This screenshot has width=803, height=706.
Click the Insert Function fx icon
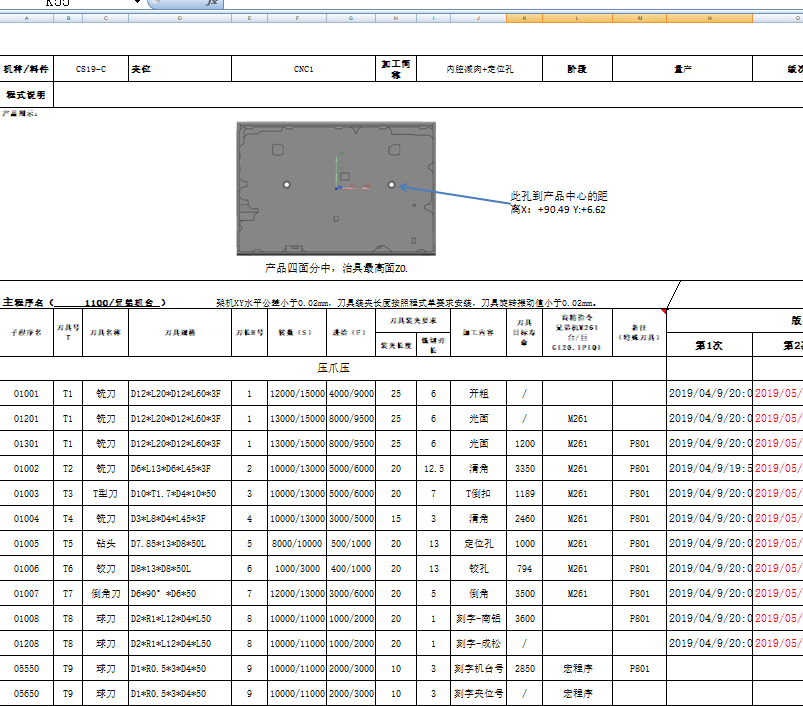pyautogui.click(x=209, y=5)
